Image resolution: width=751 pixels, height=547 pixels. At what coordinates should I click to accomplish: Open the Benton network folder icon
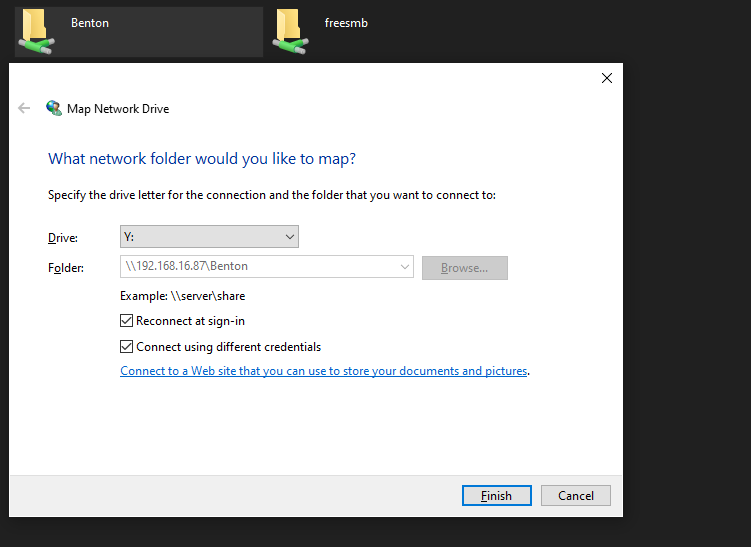(x=36, y=32)
